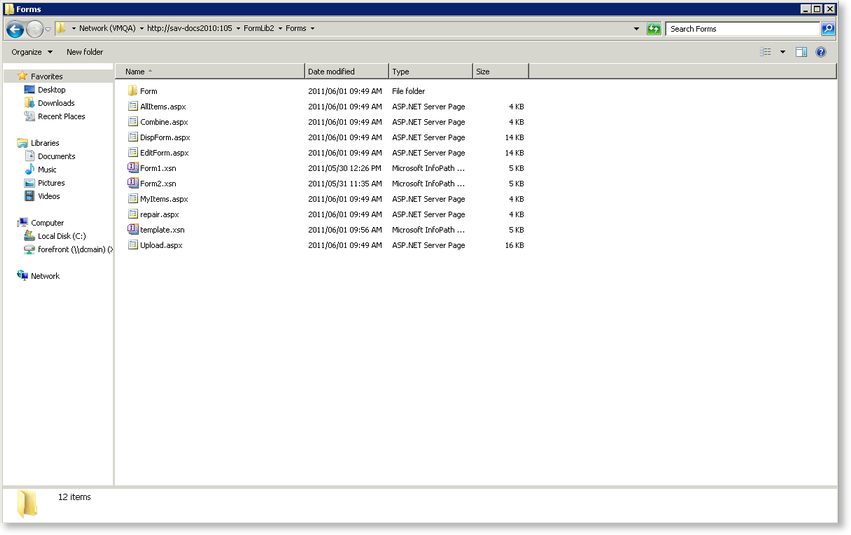Sort by the Size column header
This screenshot has height=535, width=851.
(500, 72)
